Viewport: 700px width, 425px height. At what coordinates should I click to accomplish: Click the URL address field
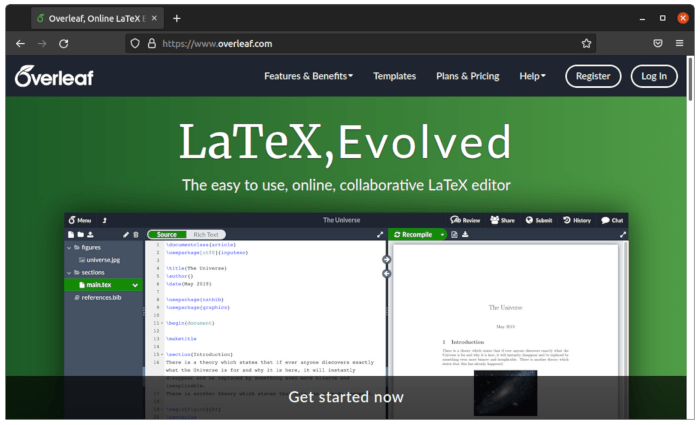click(x=361, y=43)
